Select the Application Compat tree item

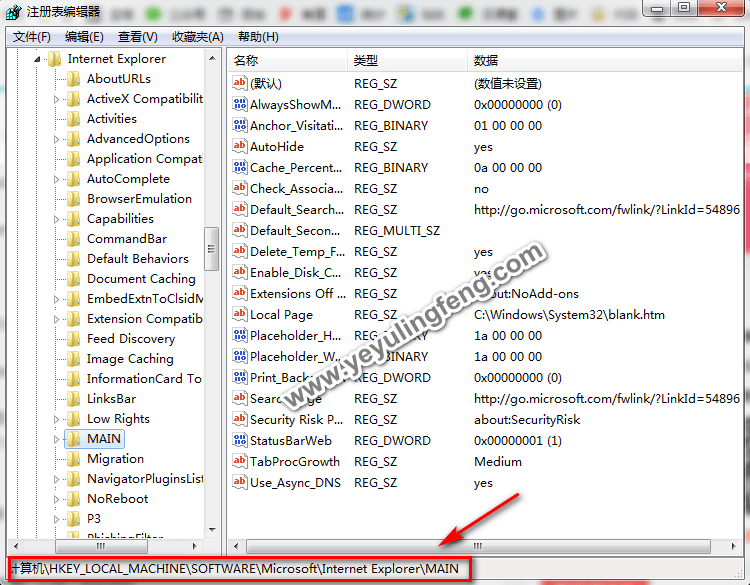pos(144,159)
